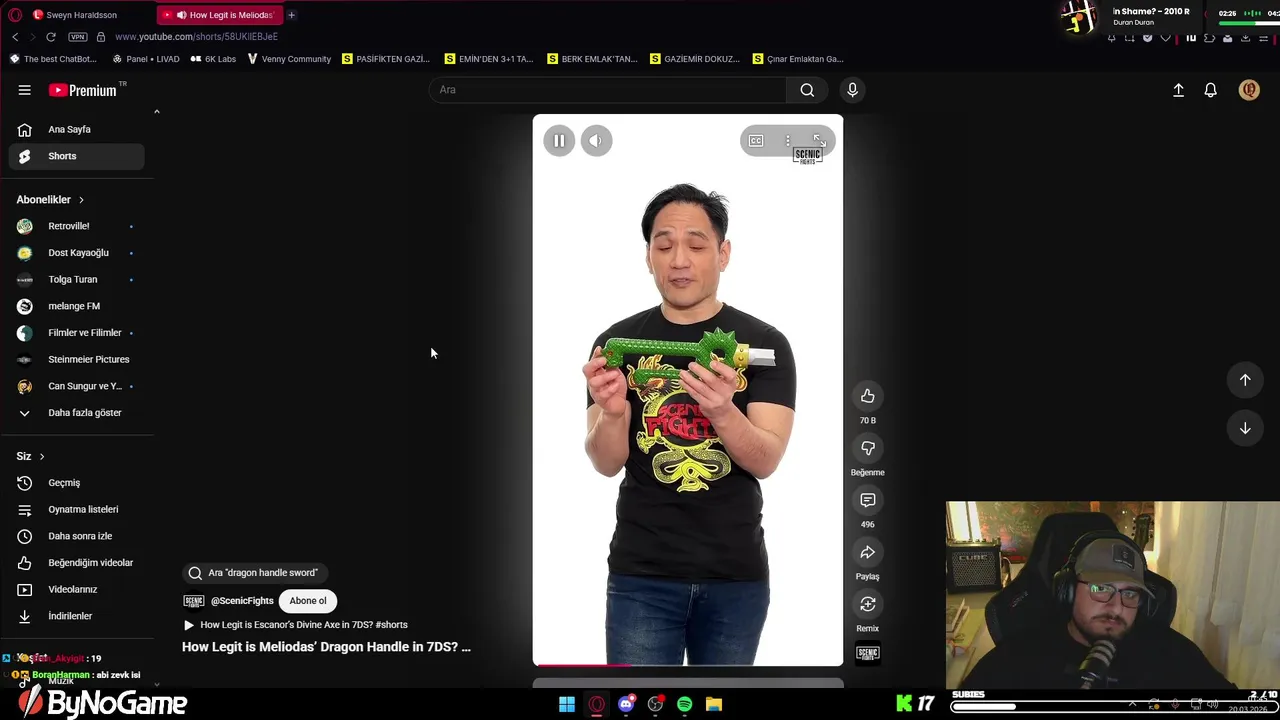Click the search magnifier button
This screenshot has height=720, width=1280.
[x=807, y=90]
